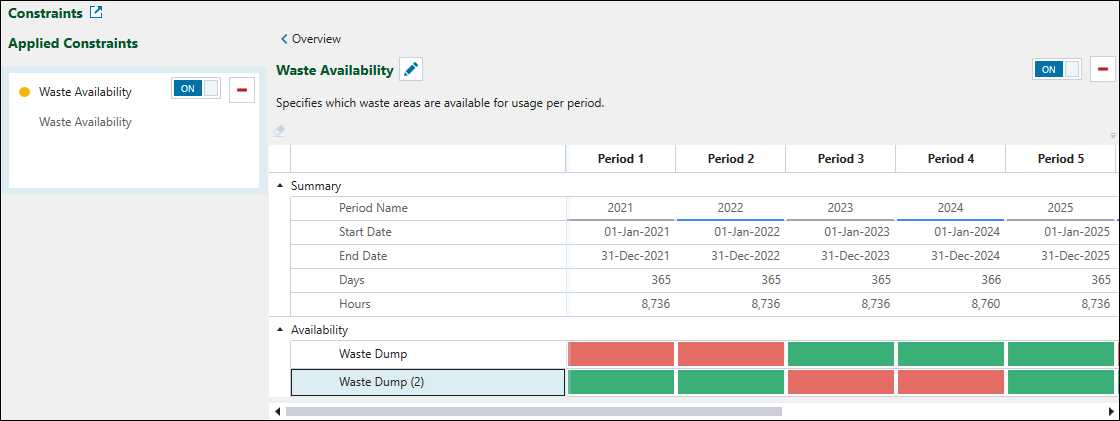Open Constraints in a pop-out window

(x=96, y=13)
